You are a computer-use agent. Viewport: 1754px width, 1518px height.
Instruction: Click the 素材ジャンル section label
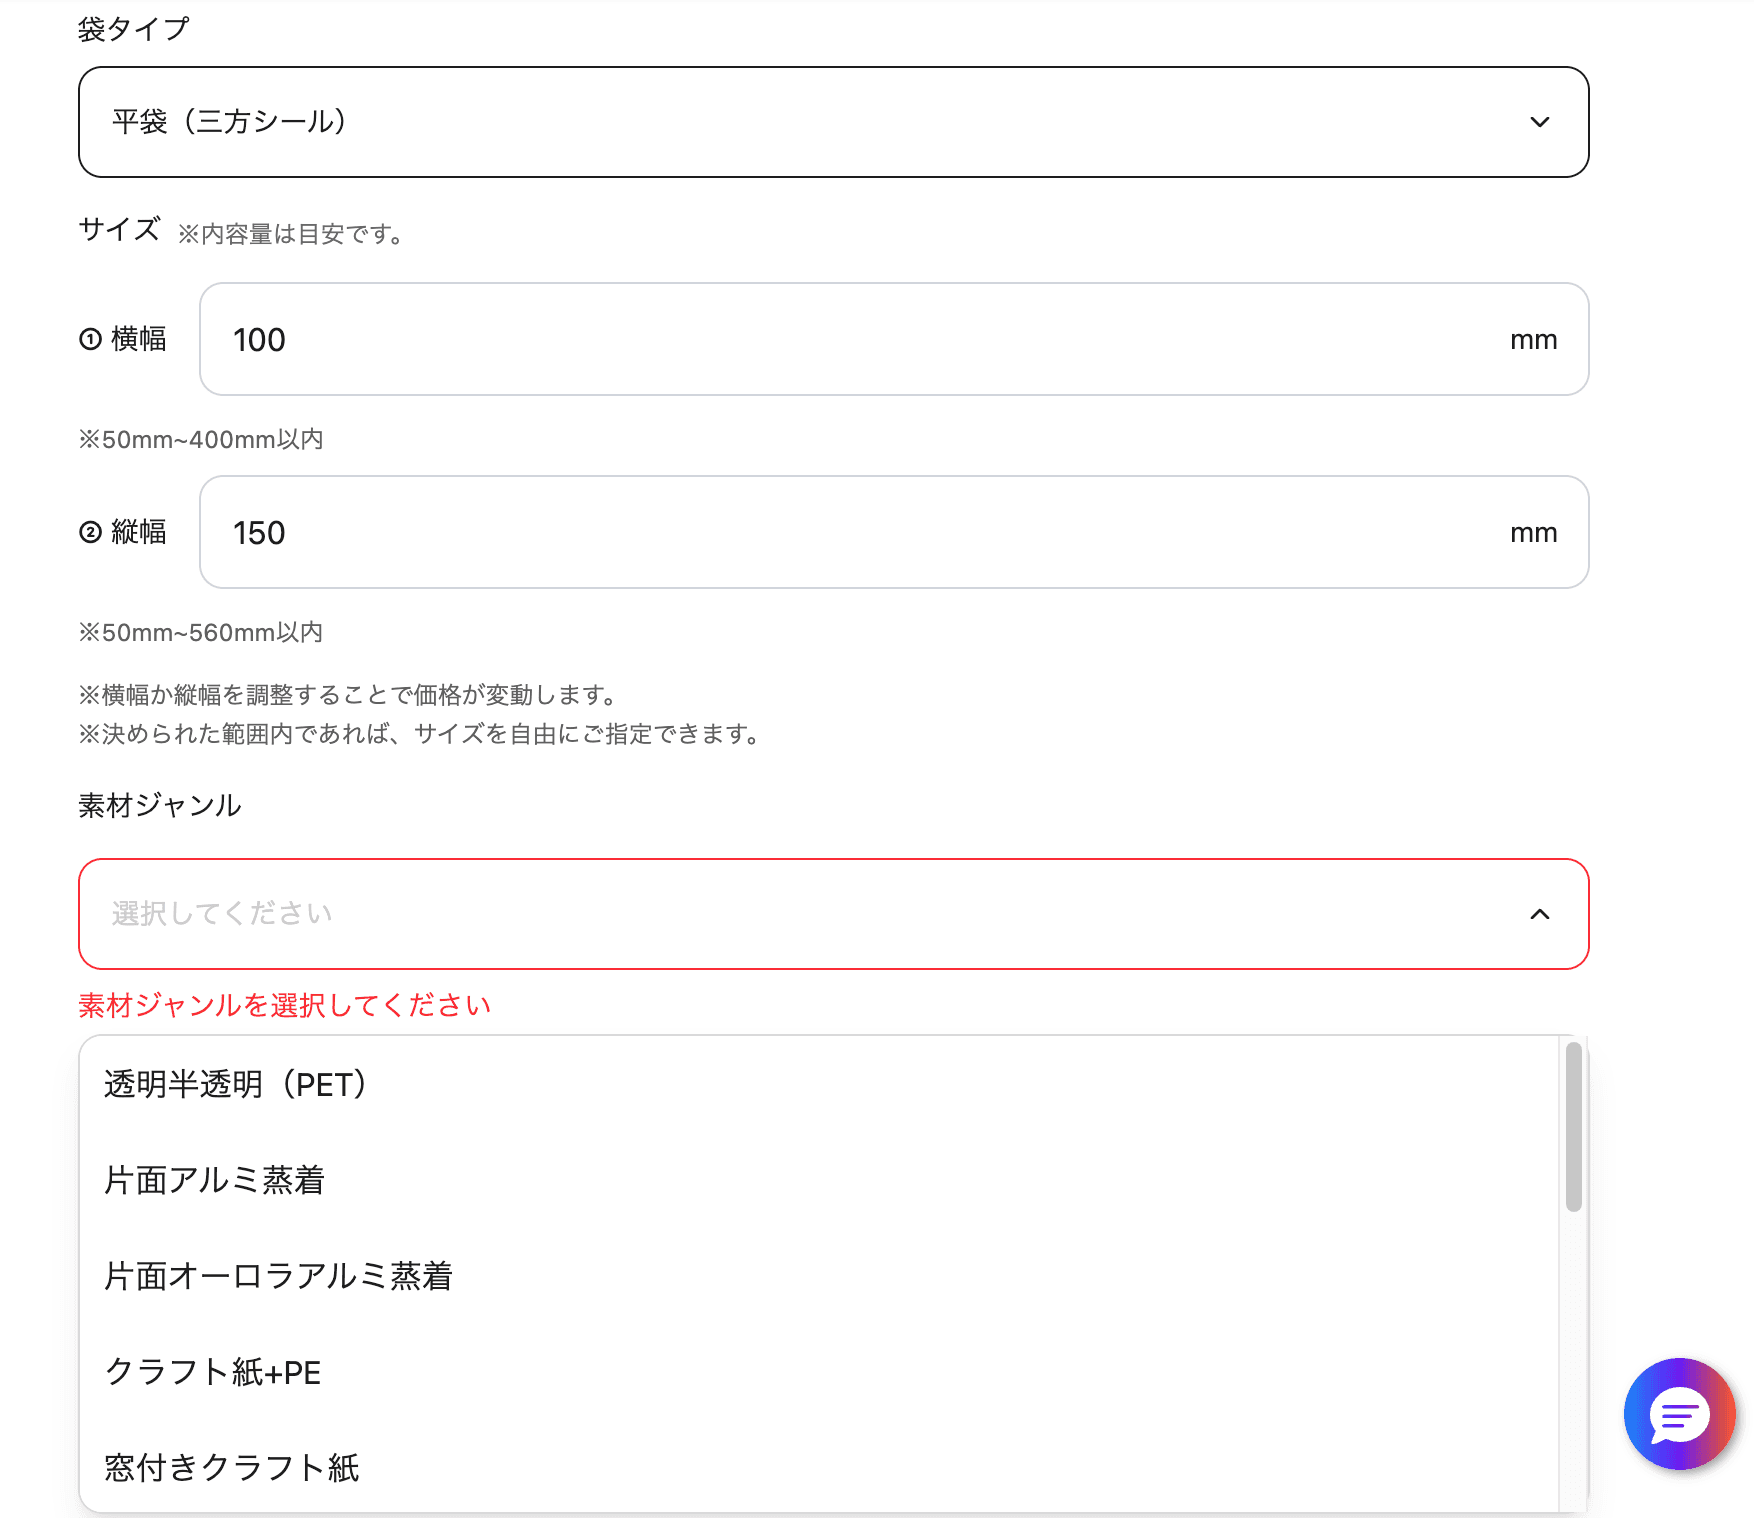159,805
